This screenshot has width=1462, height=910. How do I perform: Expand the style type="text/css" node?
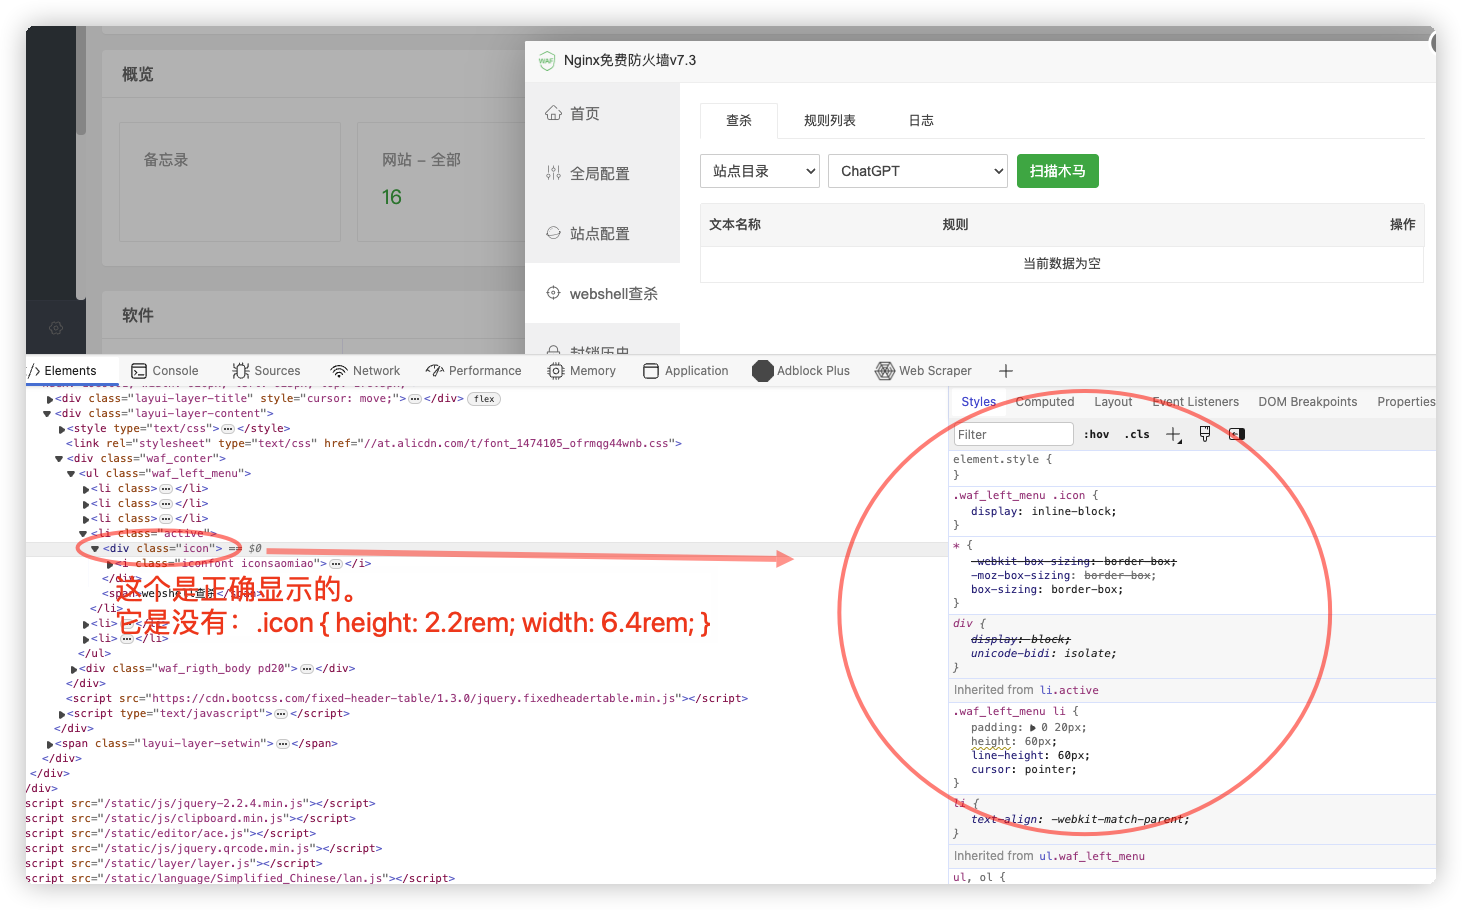coord(62,429)
